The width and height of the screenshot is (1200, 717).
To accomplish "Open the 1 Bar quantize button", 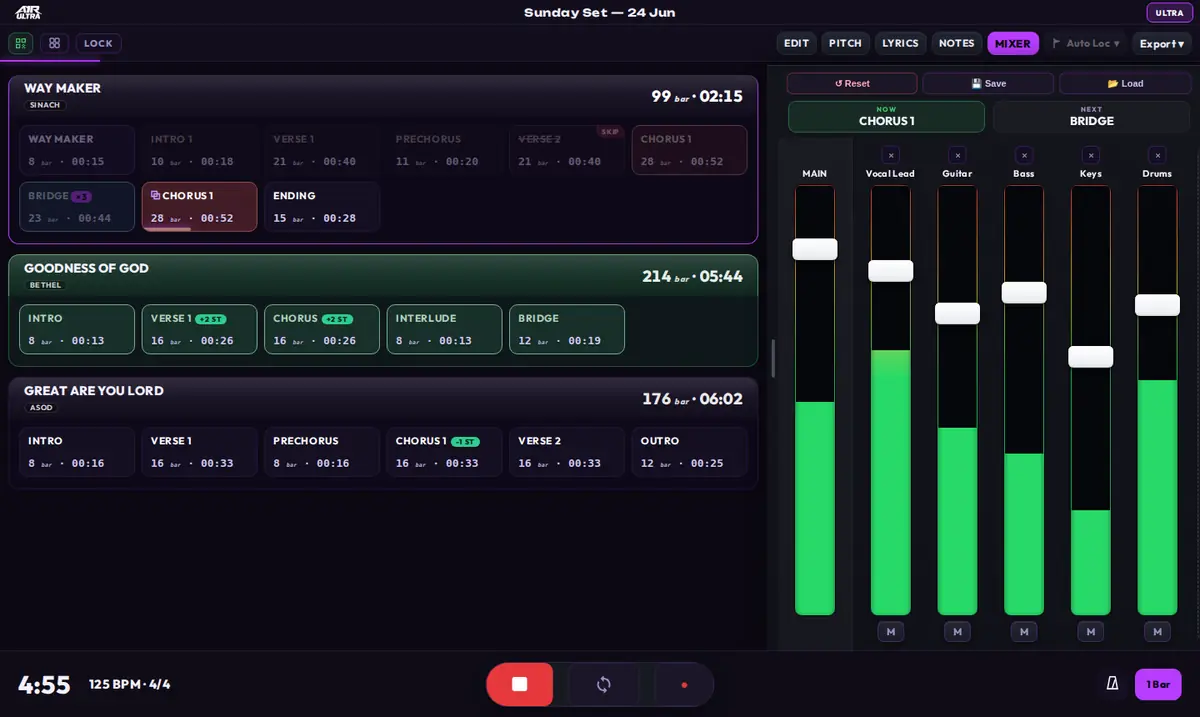I will (1158, 684).
